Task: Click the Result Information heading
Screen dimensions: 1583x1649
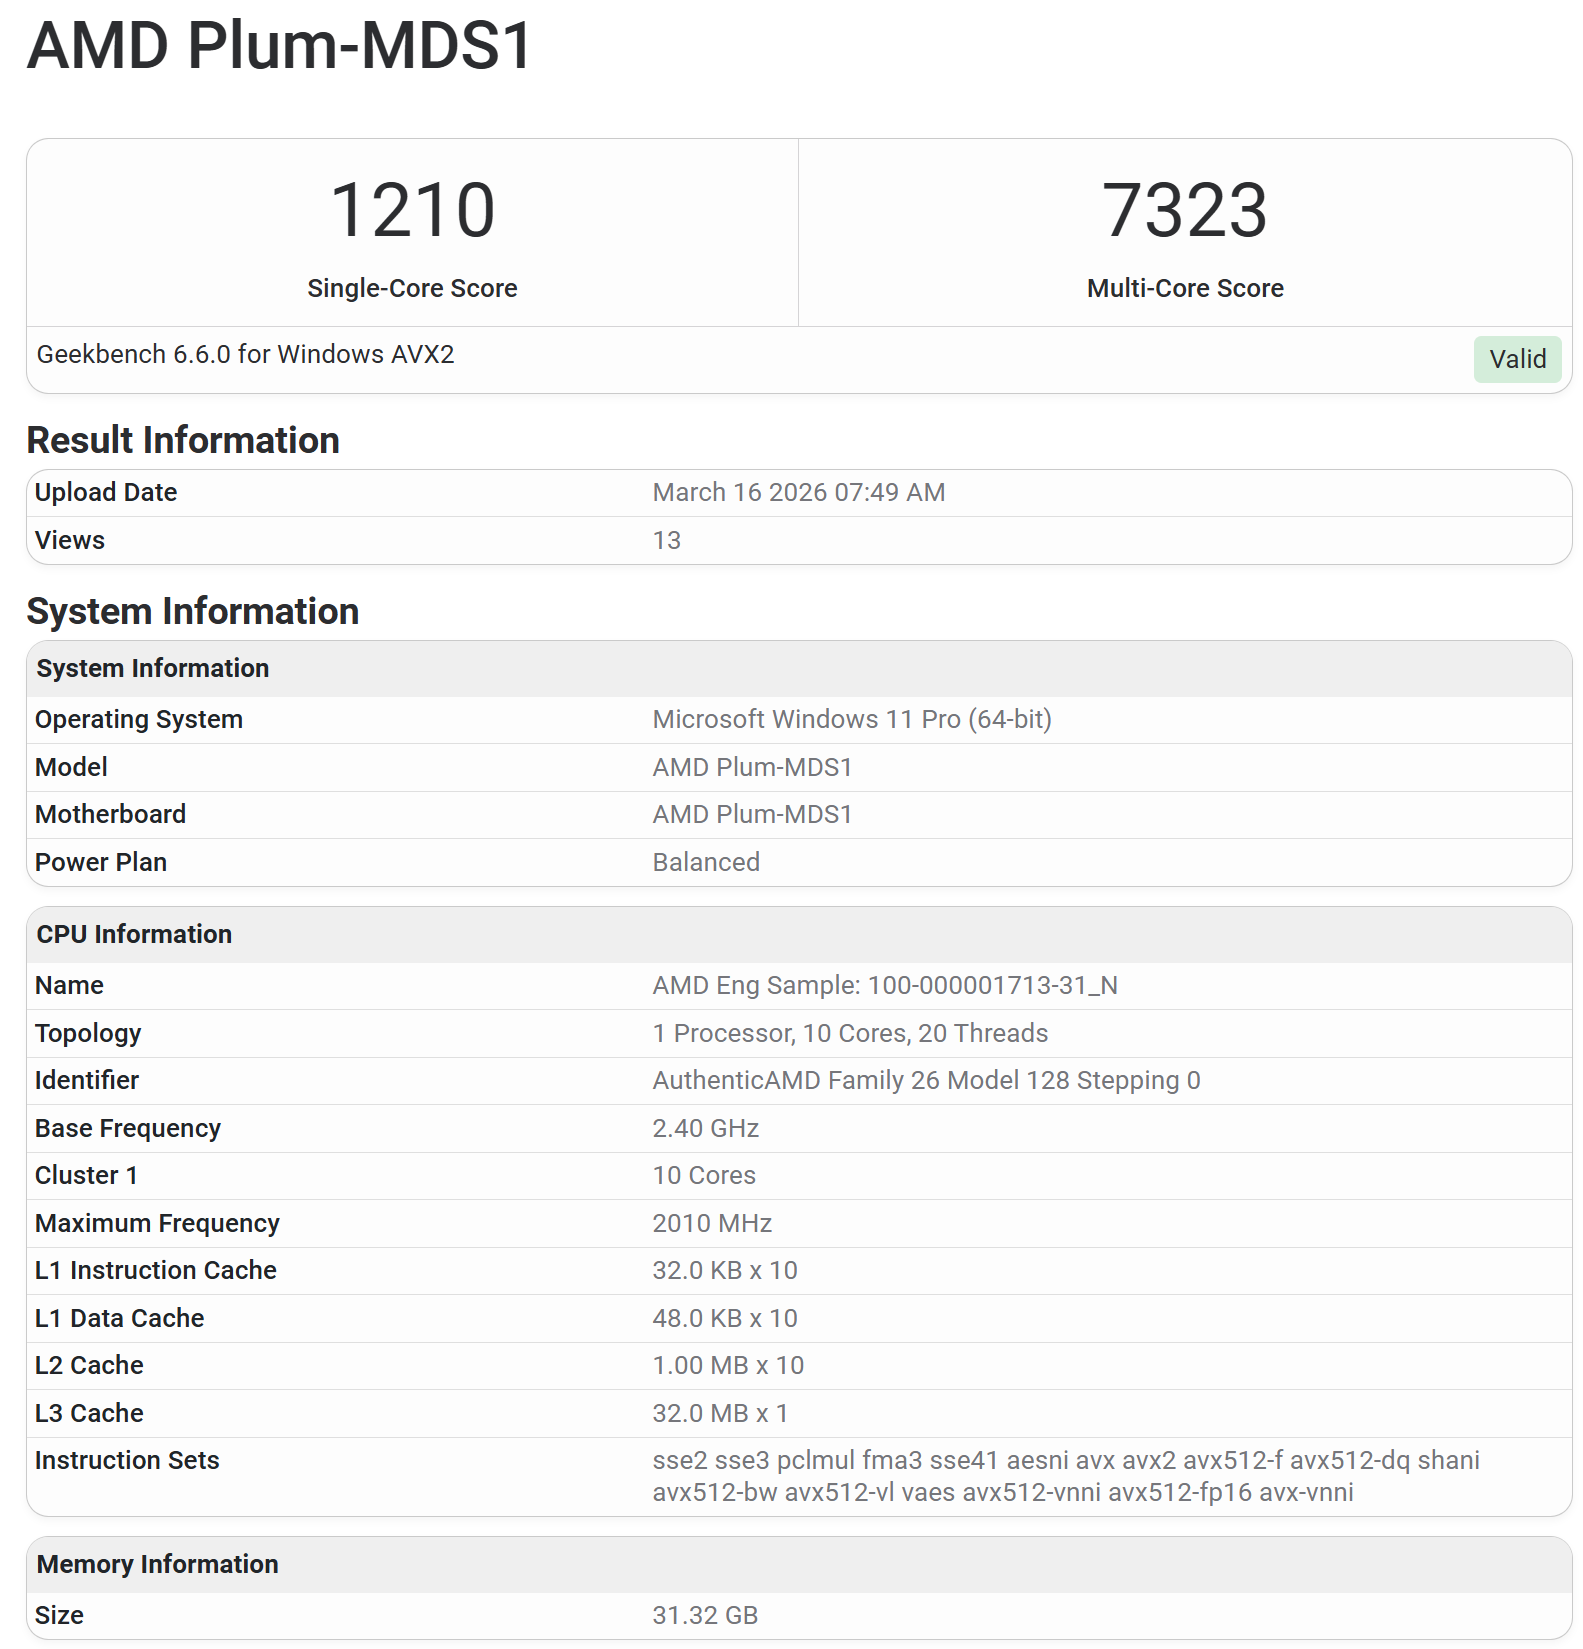Action: pyautogui.click(x=183, y=440)
